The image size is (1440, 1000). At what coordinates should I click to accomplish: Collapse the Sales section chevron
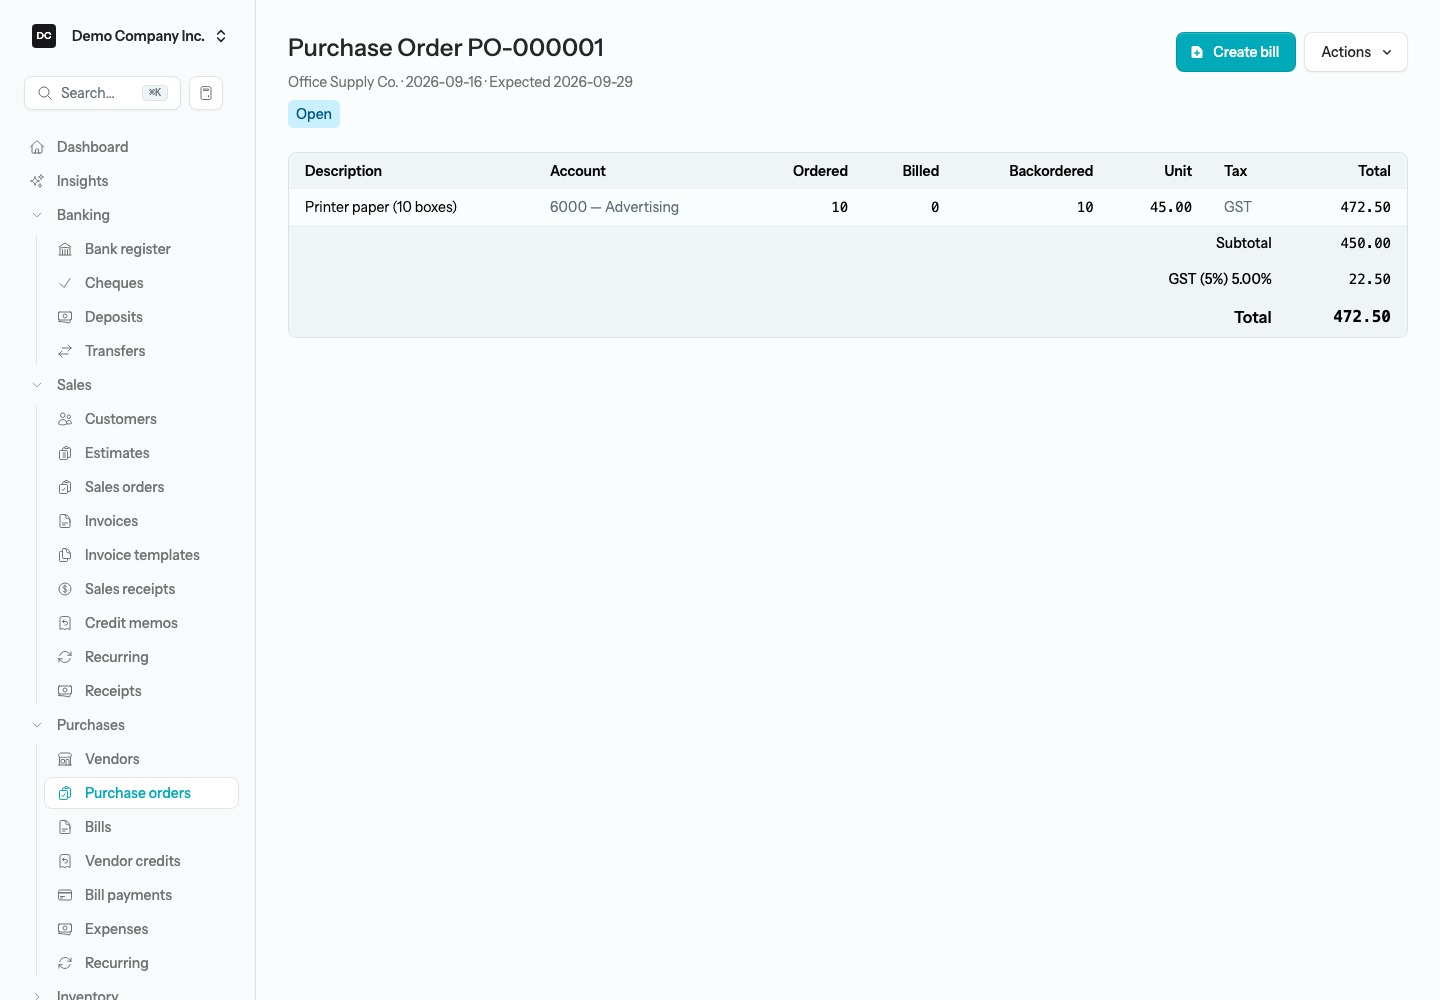pyautogui.click(x=37, y=385)
